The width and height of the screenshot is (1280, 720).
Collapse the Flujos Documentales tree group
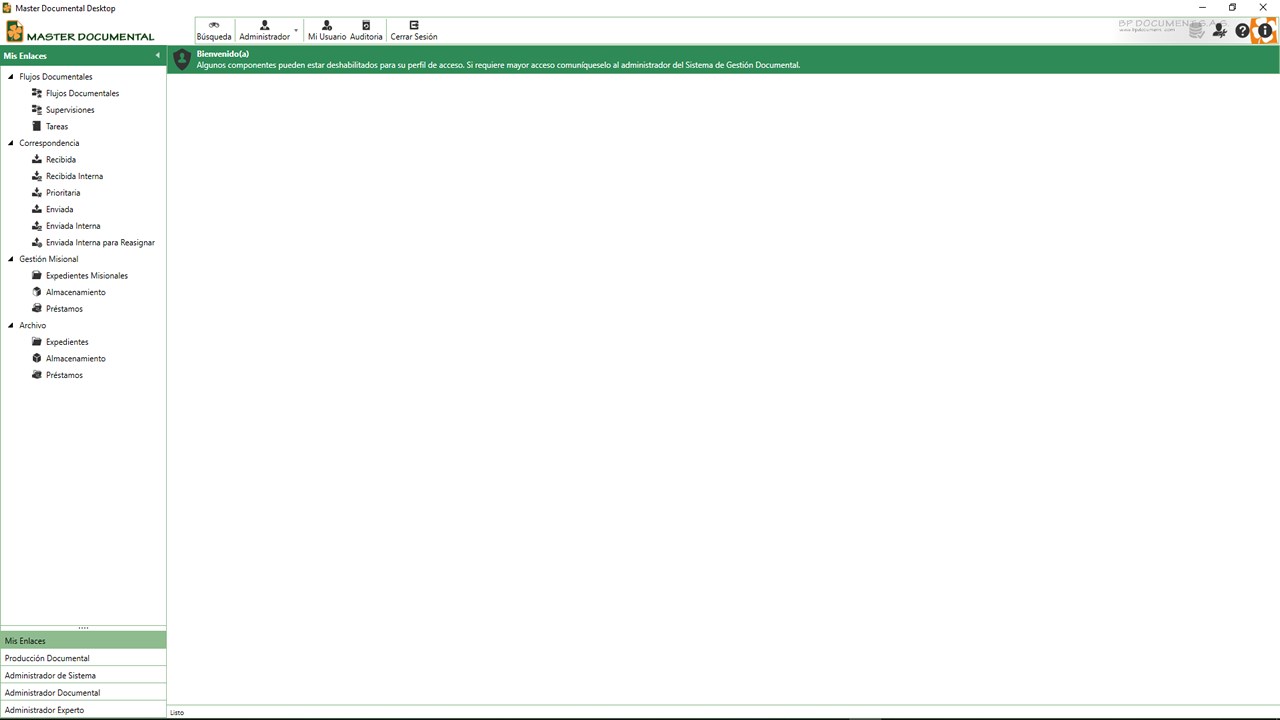click(x=11, y=77)
